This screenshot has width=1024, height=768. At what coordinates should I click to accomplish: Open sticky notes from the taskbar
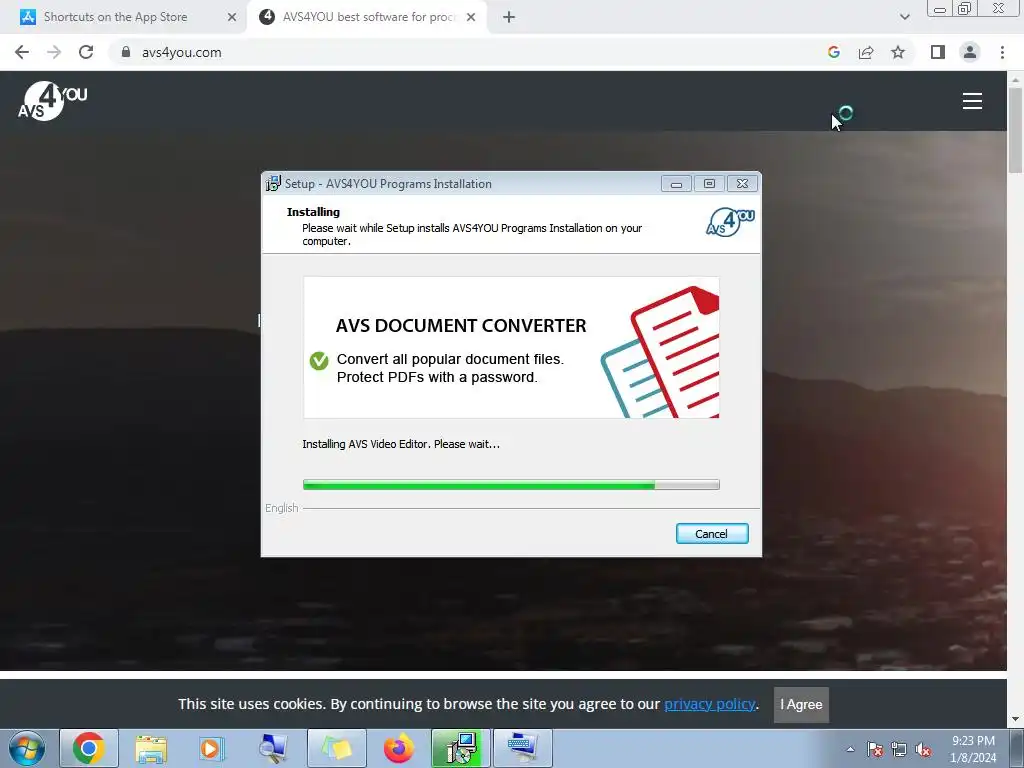coord(337,748)
